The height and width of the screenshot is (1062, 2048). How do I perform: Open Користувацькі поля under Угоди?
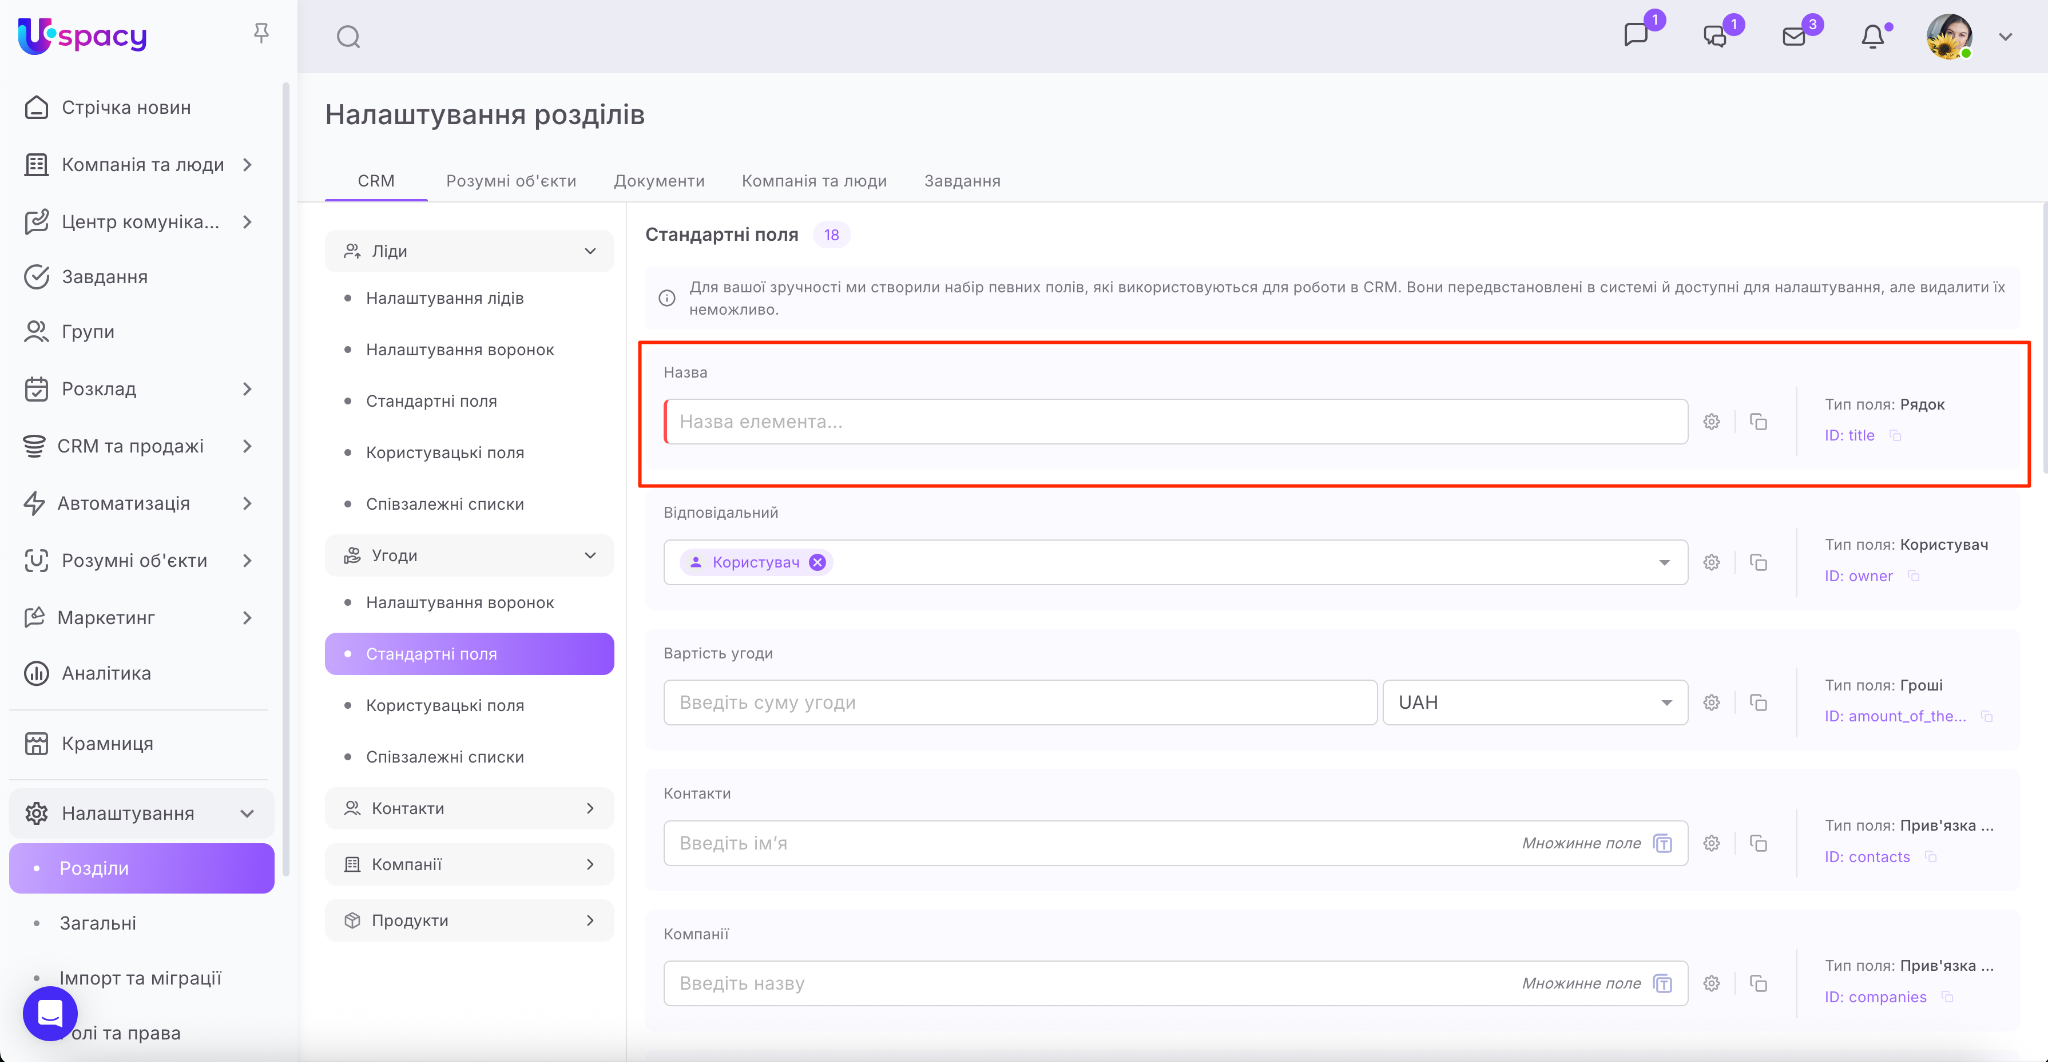click(445, 705)
